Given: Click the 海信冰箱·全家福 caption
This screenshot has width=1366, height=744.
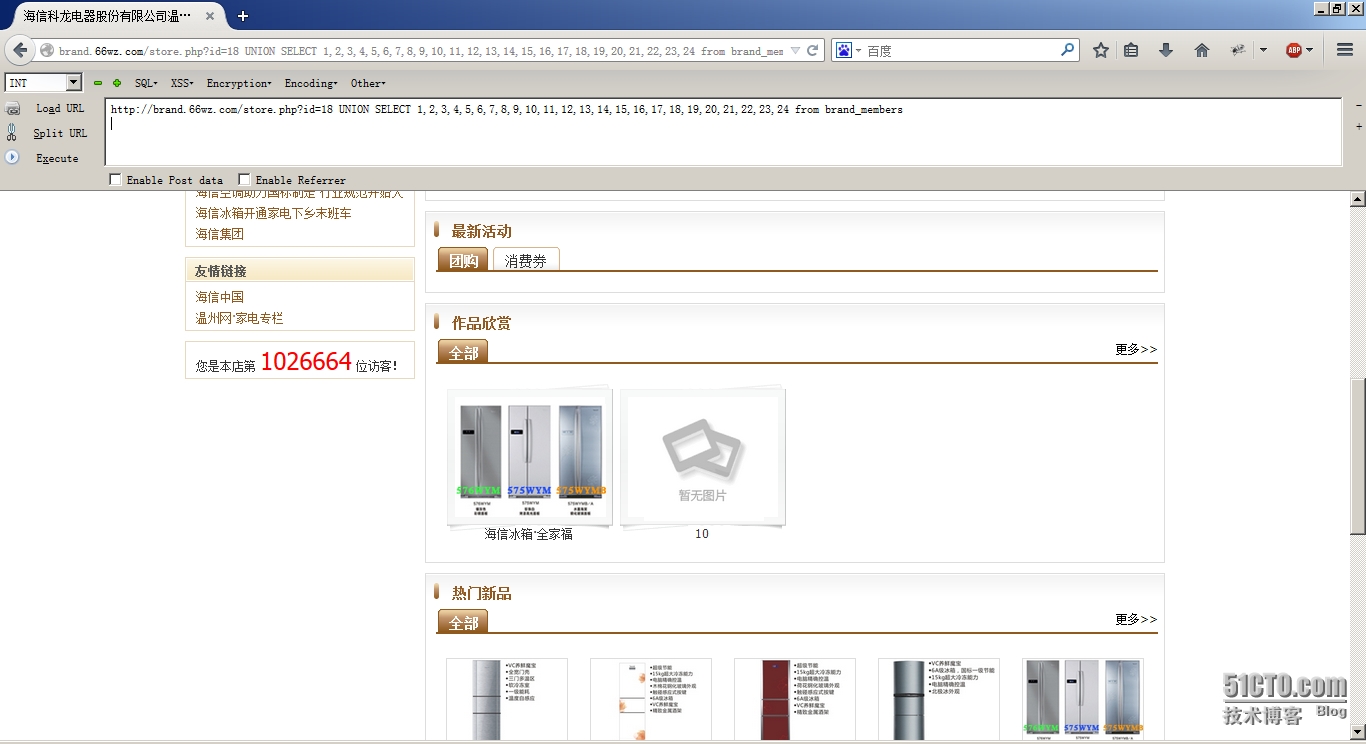Looking at the screenshot, I should click(529, 534).
